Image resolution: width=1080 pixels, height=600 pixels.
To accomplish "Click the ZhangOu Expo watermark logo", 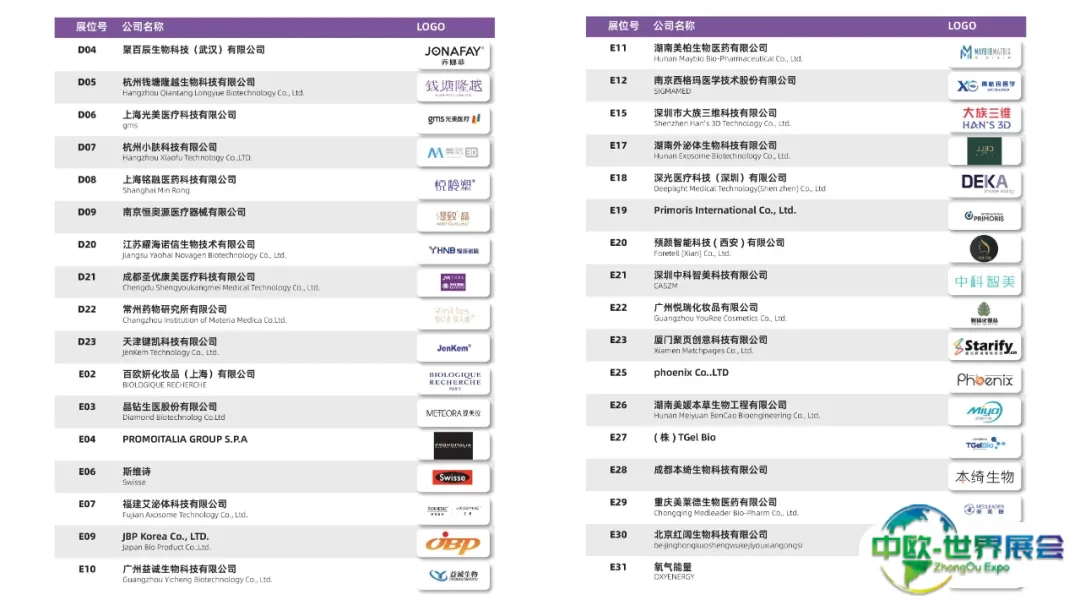I will (965, 548).
